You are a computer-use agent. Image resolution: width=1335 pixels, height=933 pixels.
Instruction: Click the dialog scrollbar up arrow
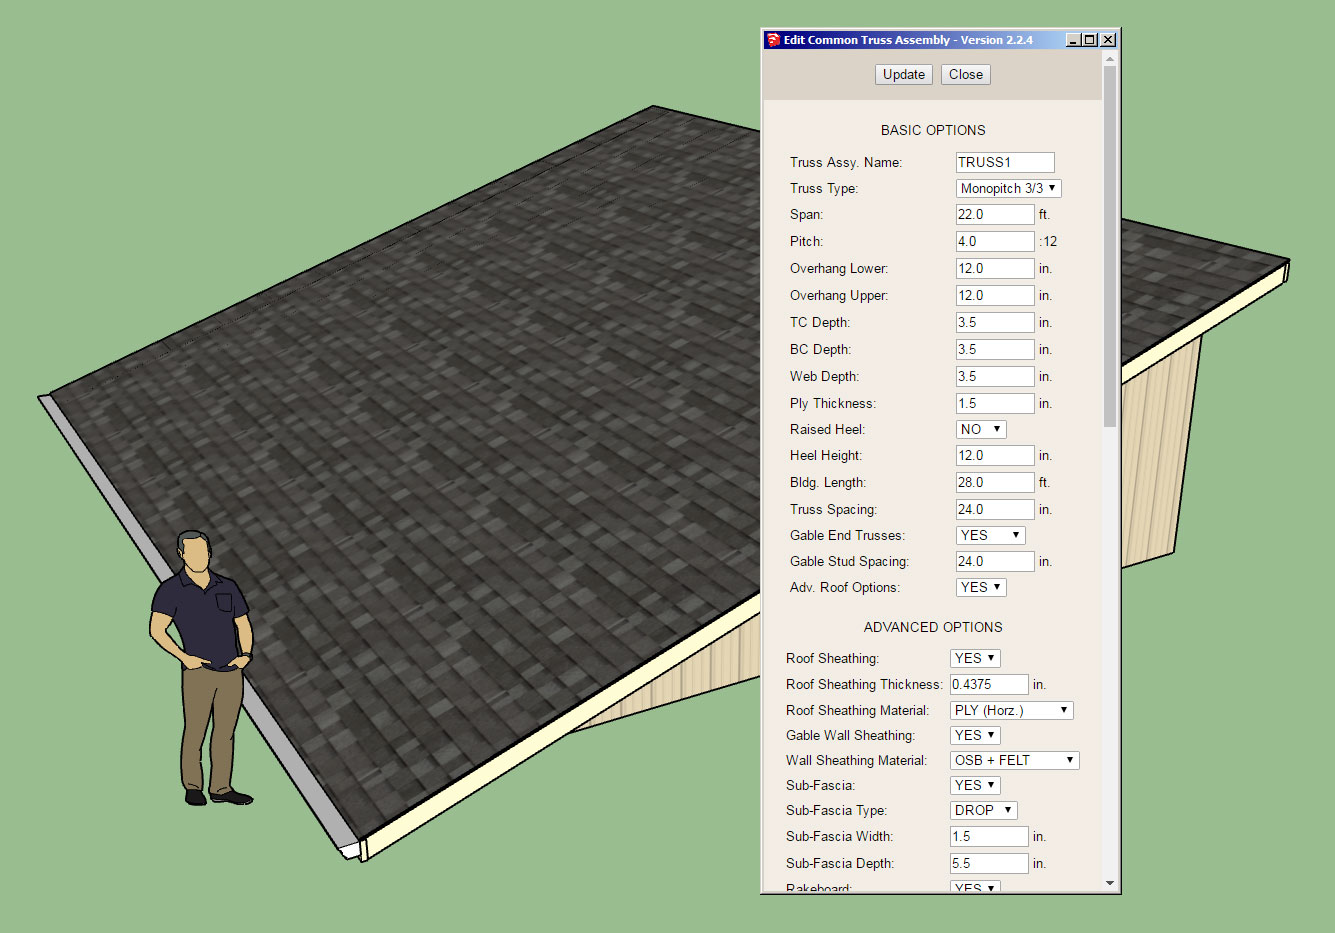pos(1110,59)
